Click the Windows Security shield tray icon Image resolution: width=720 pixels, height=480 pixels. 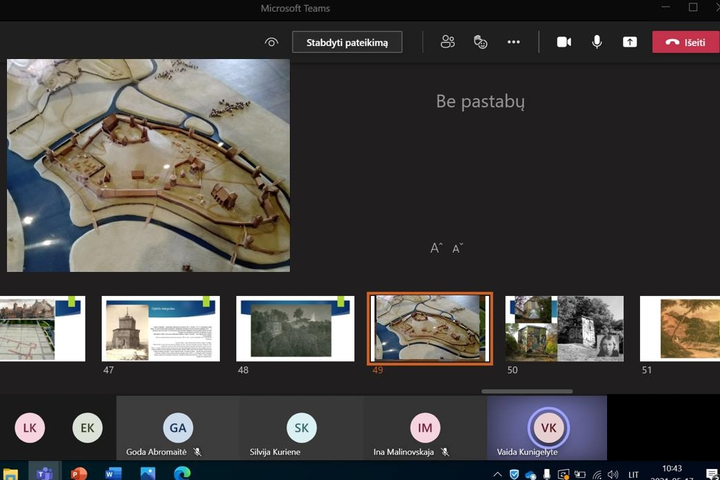pos(514,474)
